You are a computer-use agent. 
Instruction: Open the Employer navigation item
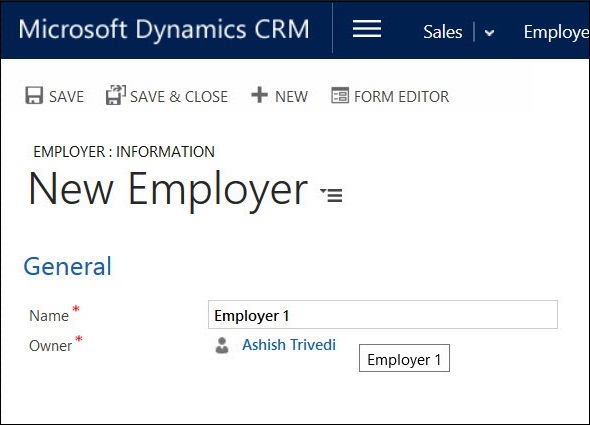[x=557, y=33]
